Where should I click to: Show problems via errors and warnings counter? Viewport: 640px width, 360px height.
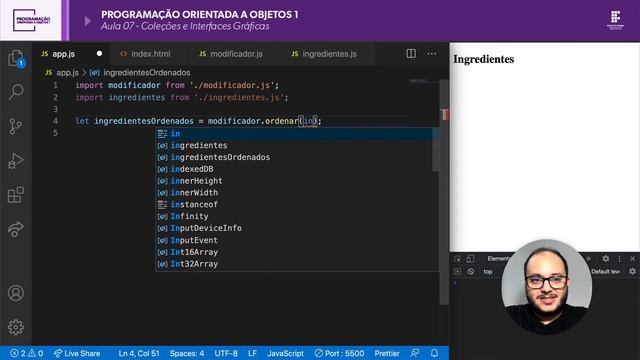[26, 353]
